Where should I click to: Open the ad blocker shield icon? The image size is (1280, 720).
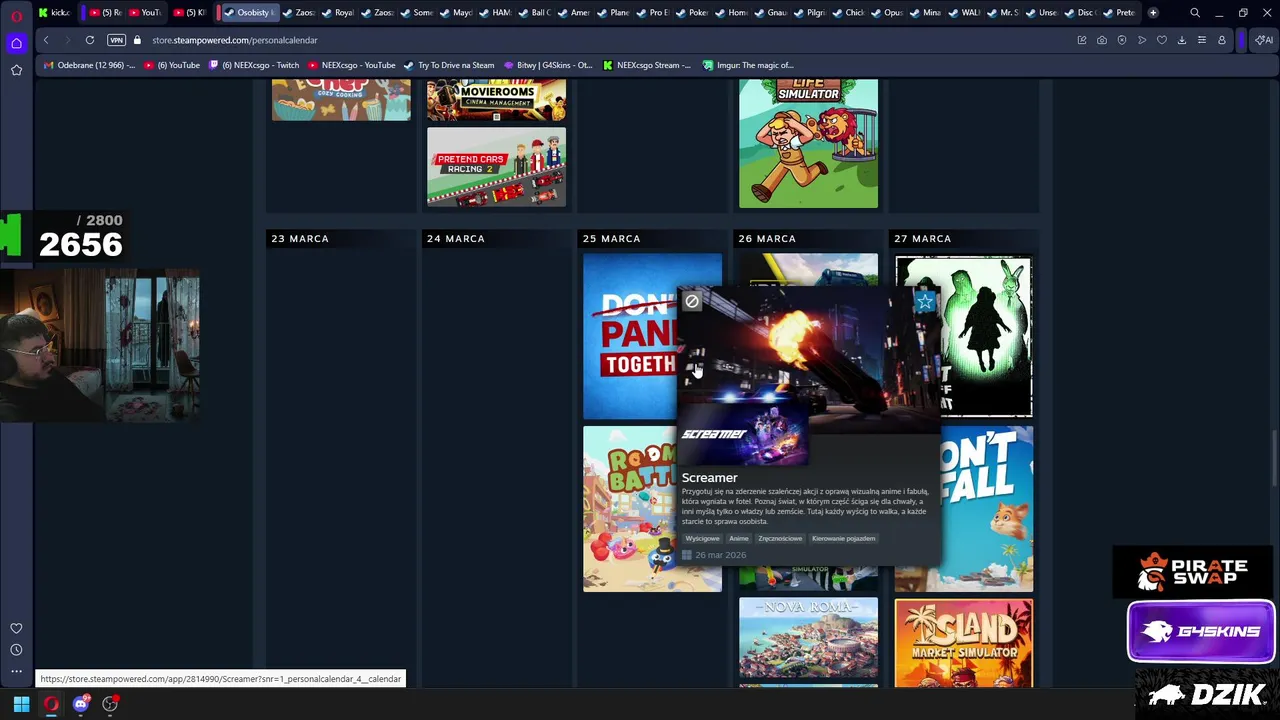(1122, 40)
